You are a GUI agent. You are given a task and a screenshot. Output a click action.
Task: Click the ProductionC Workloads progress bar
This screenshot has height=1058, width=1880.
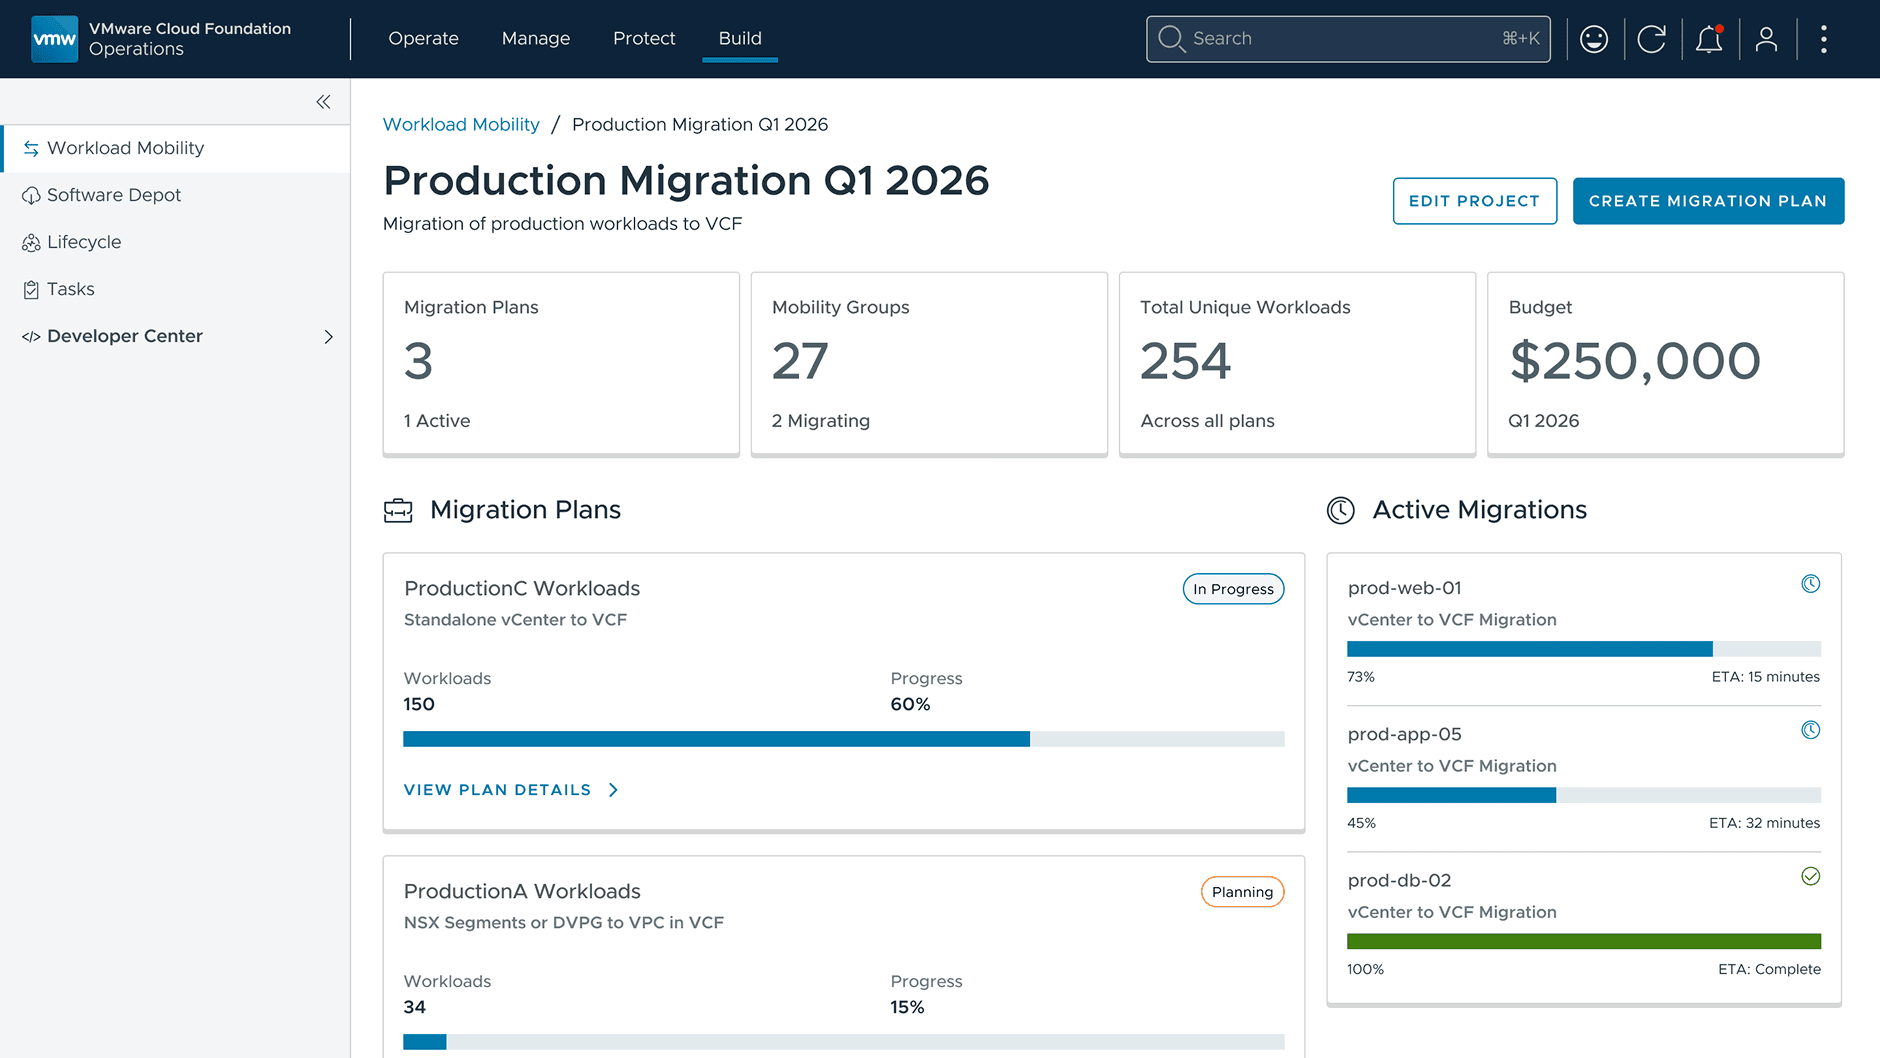click(x=843, y=739)
